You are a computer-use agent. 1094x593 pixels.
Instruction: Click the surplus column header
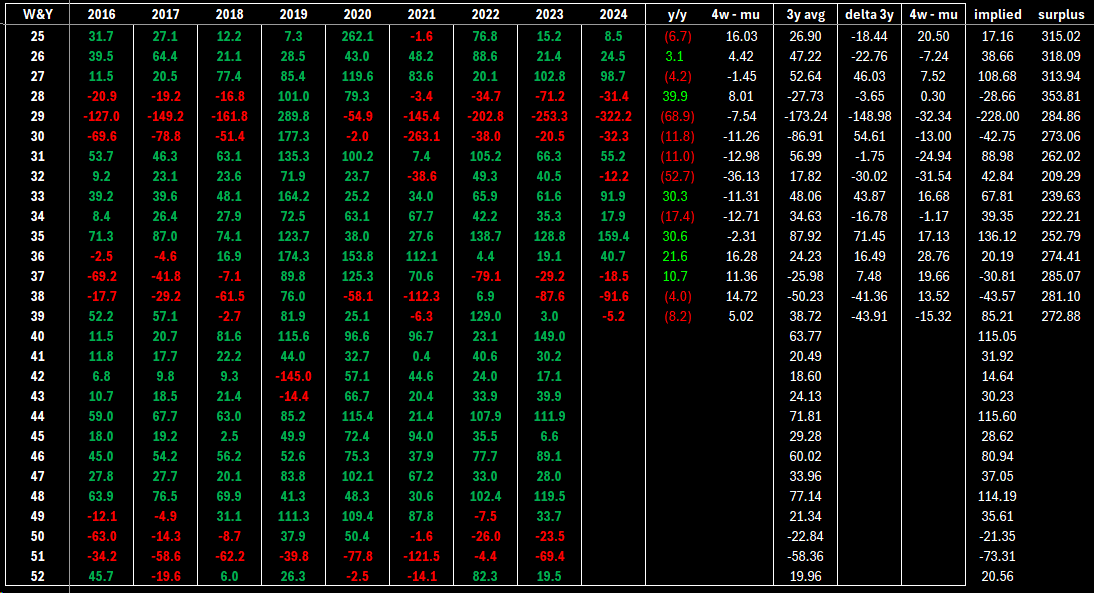click(1061, 15)
